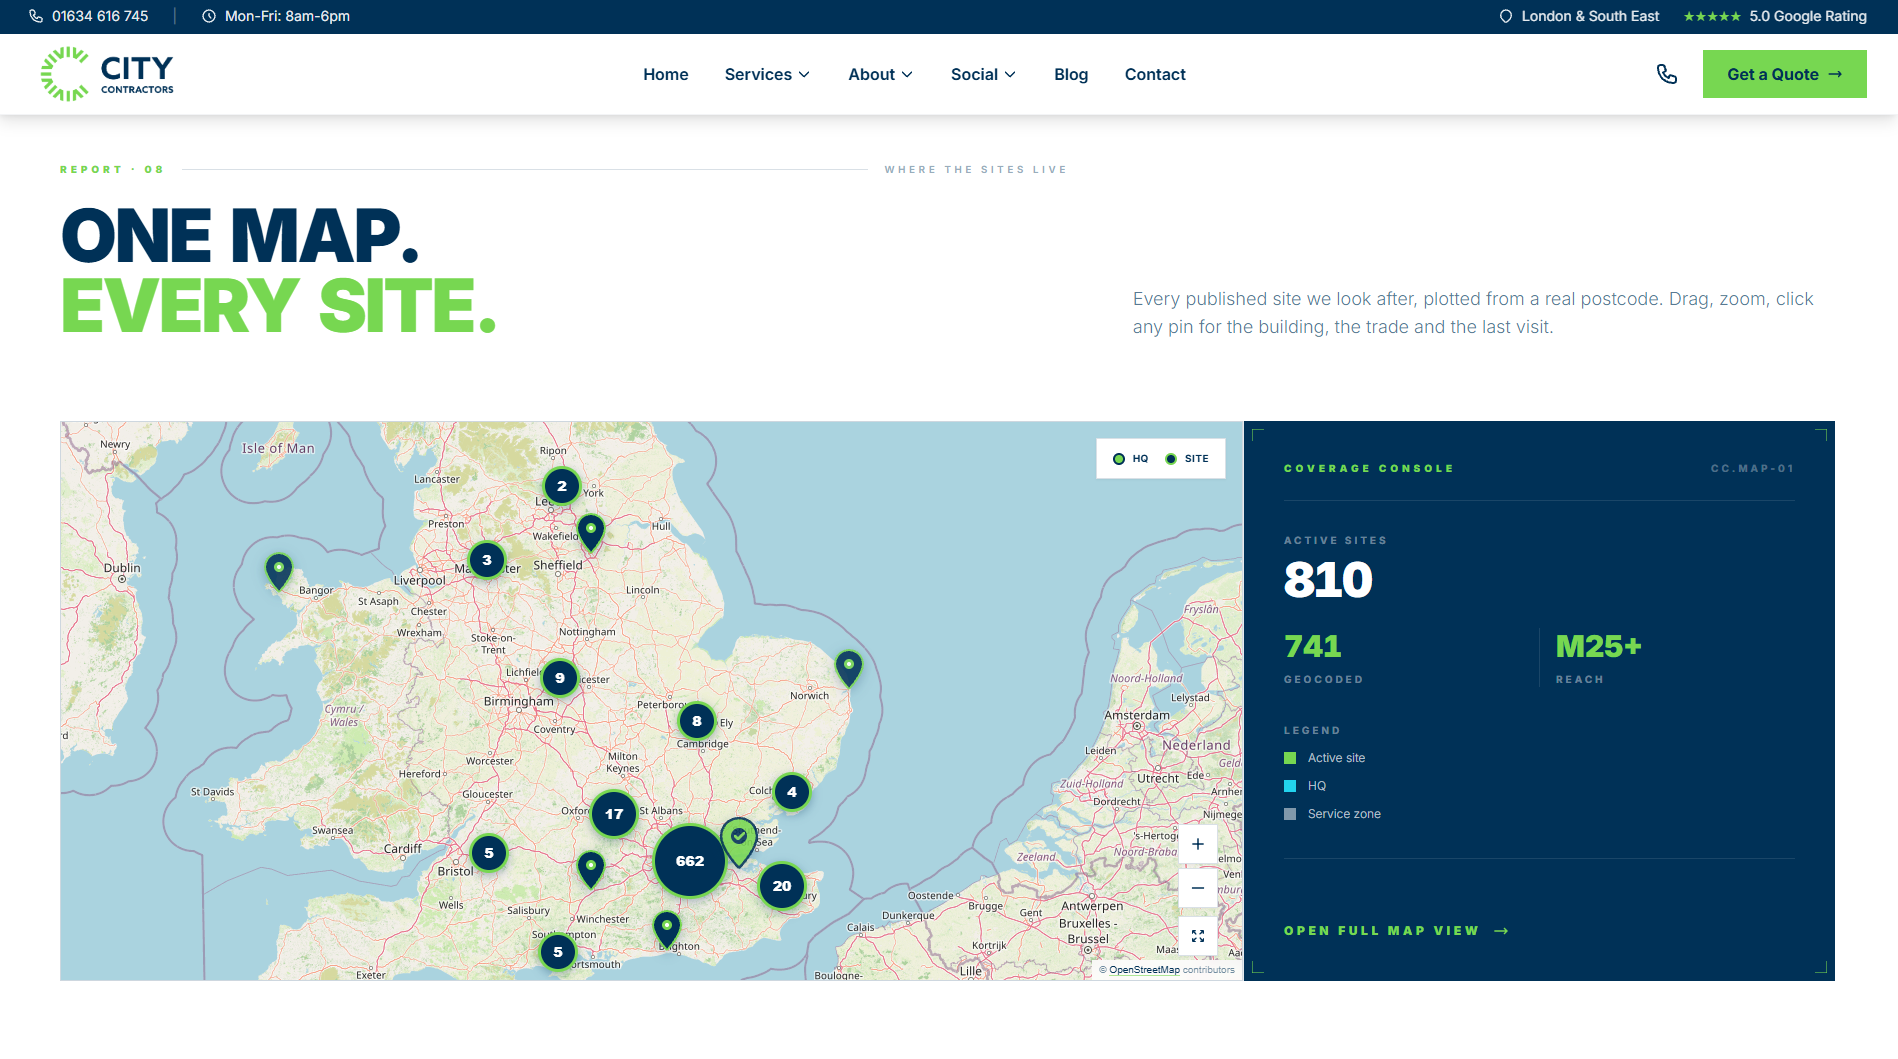Open the cluster marker labeled 17
The image size is (1898, 1059).
pyautogui.click(x=614, y=814)
